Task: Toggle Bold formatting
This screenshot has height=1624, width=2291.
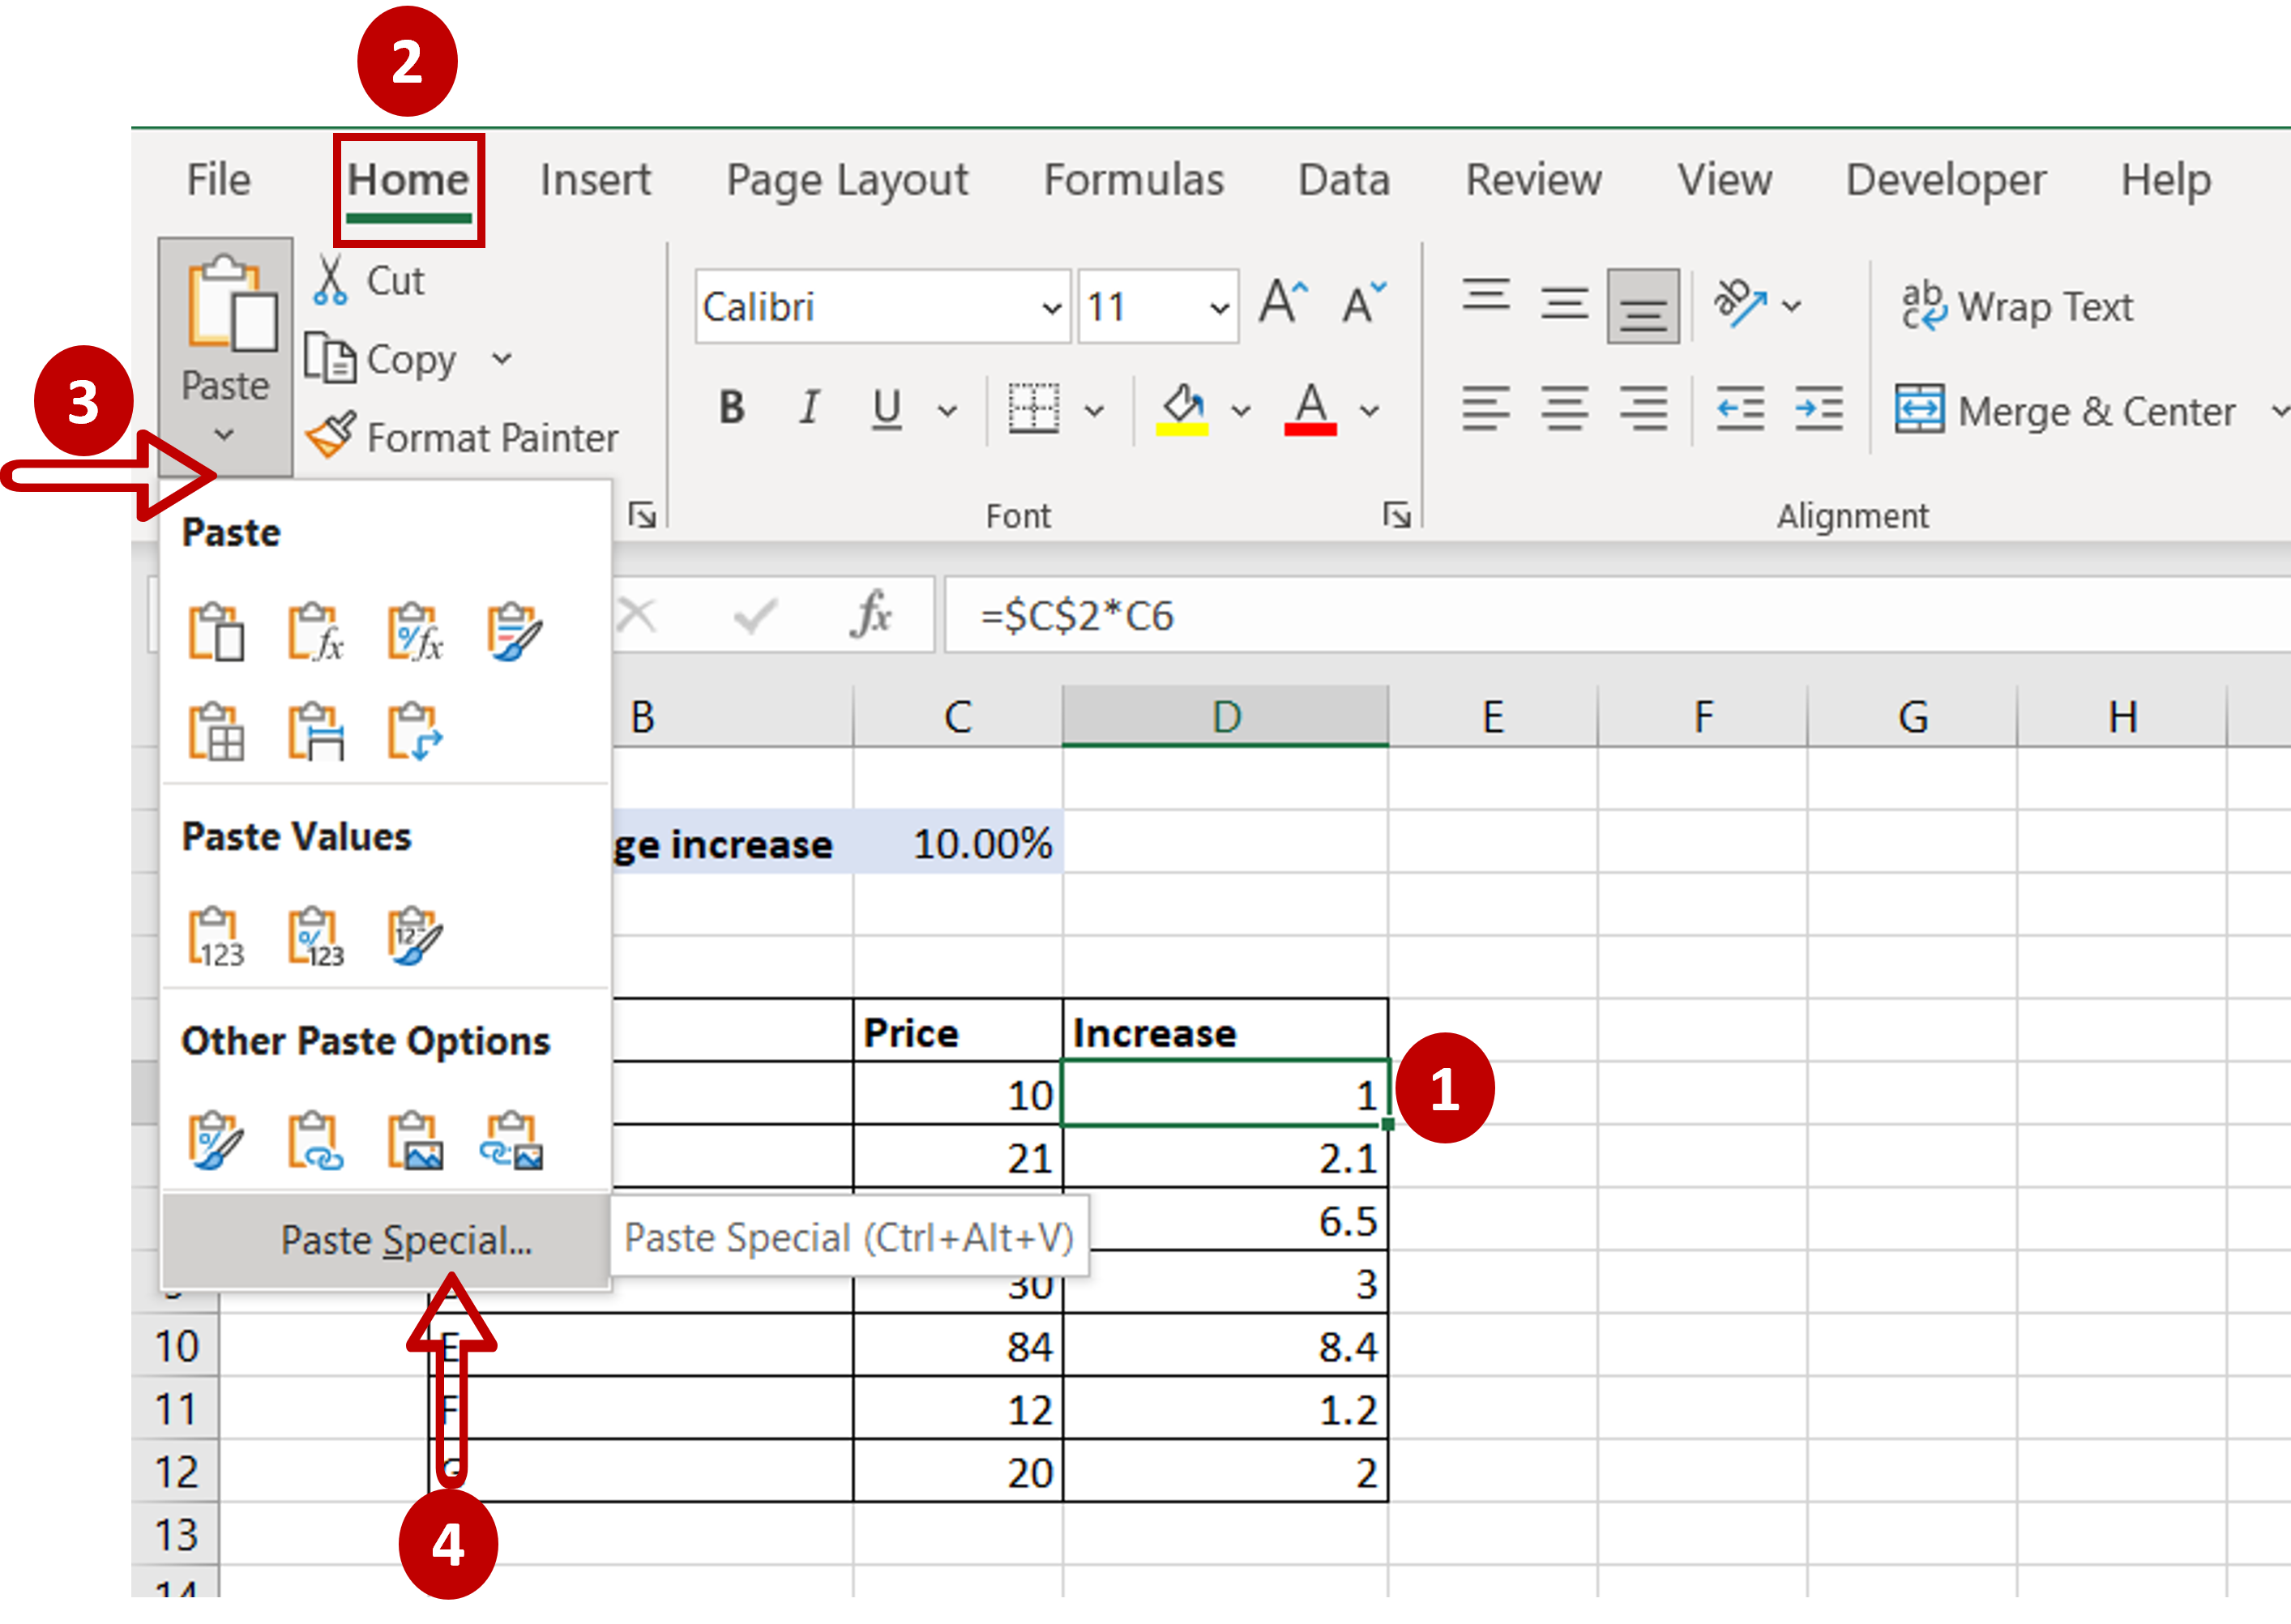Action: pyautogui.click(x=732, y=408)
